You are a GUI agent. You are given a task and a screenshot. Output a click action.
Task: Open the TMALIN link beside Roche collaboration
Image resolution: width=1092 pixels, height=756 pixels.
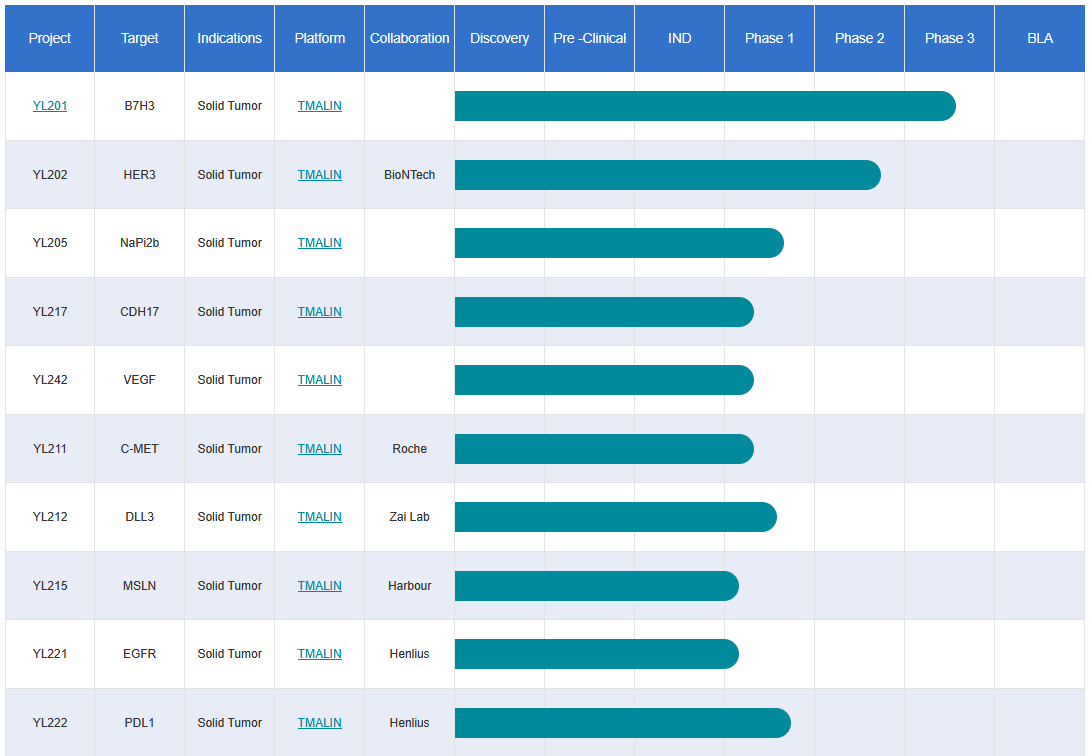point(318,448)
